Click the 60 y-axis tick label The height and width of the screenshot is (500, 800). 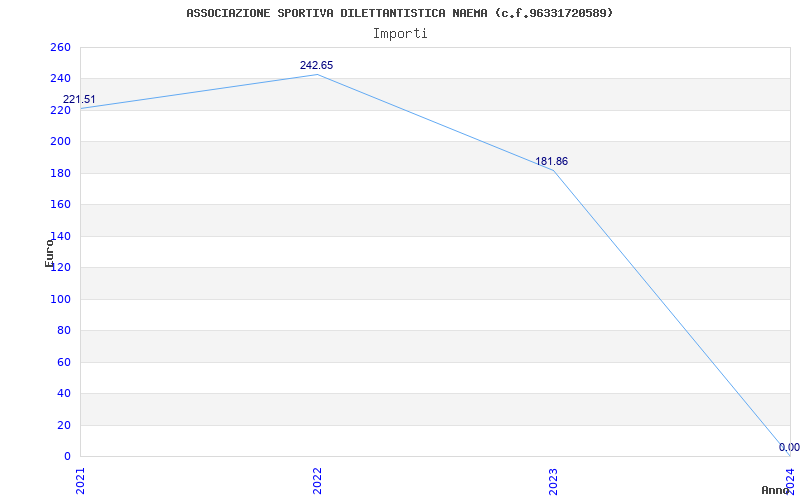tap(63, 362)
